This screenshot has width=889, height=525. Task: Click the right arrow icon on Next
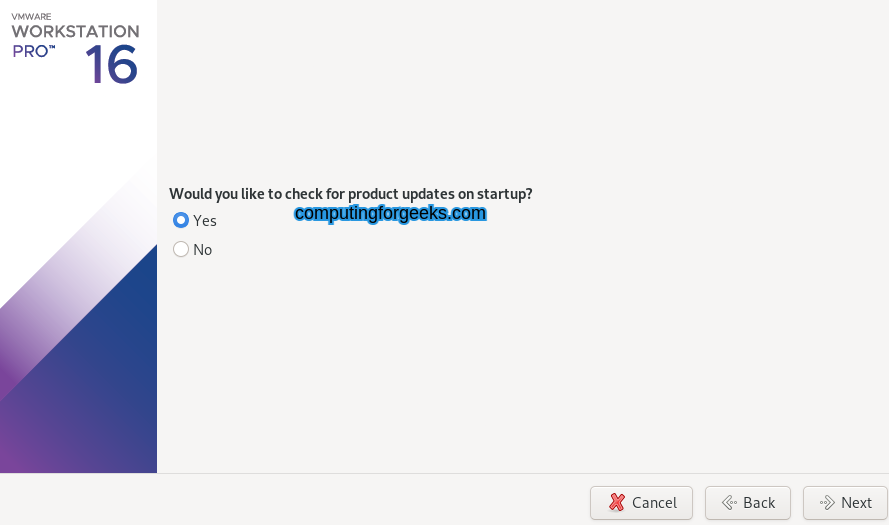tap(827, 503)
